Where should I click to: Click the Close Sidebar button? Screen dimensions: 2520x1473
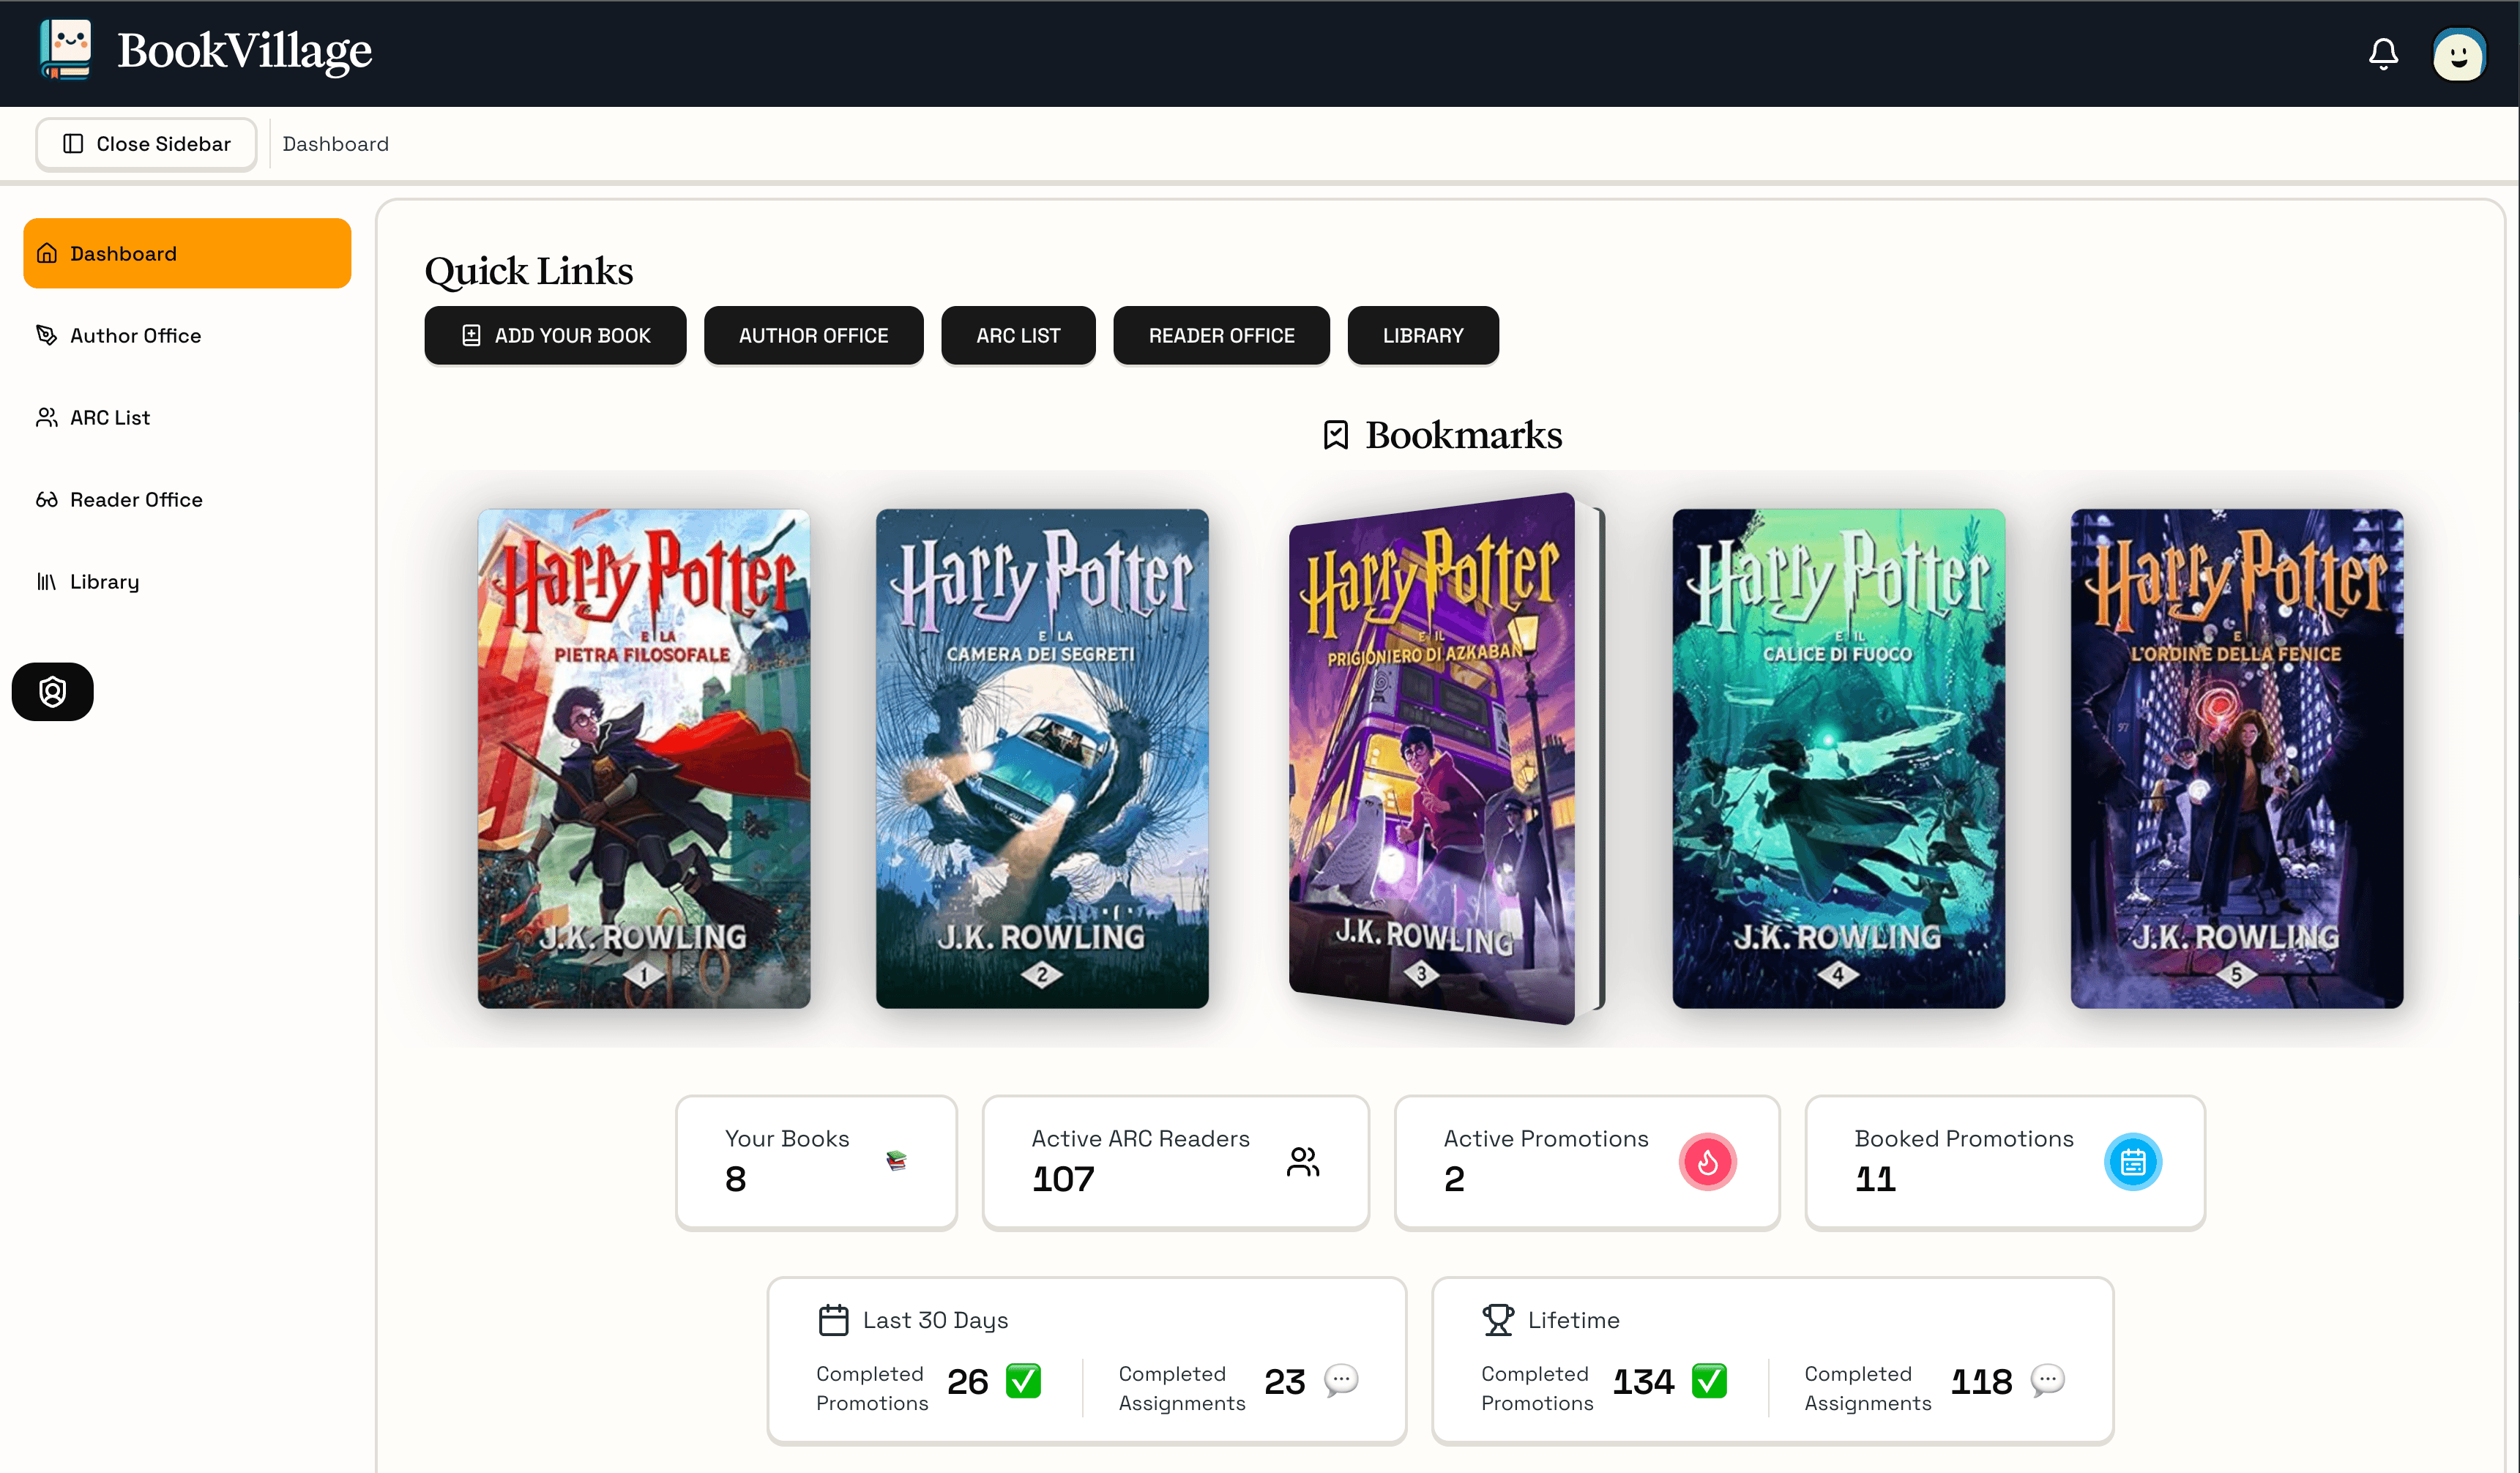147,144
